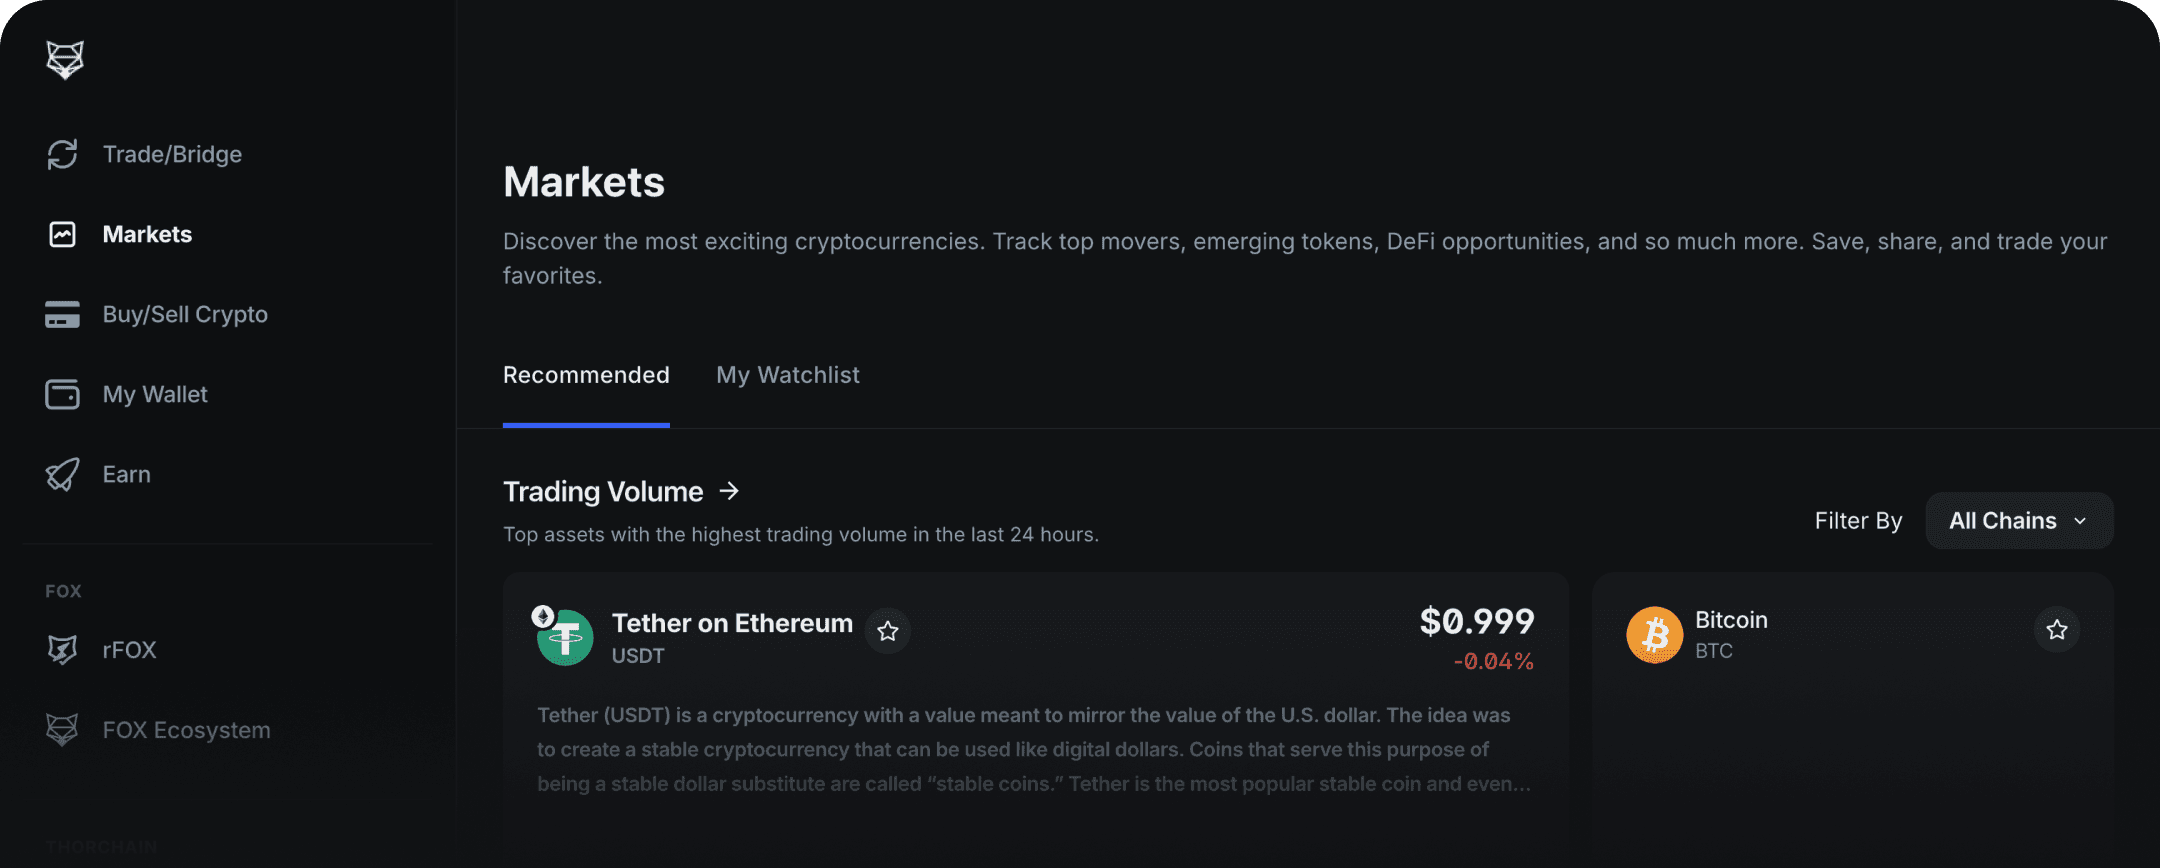Click the My Wallet icon

pyautogui.click(x=62, y=394)
